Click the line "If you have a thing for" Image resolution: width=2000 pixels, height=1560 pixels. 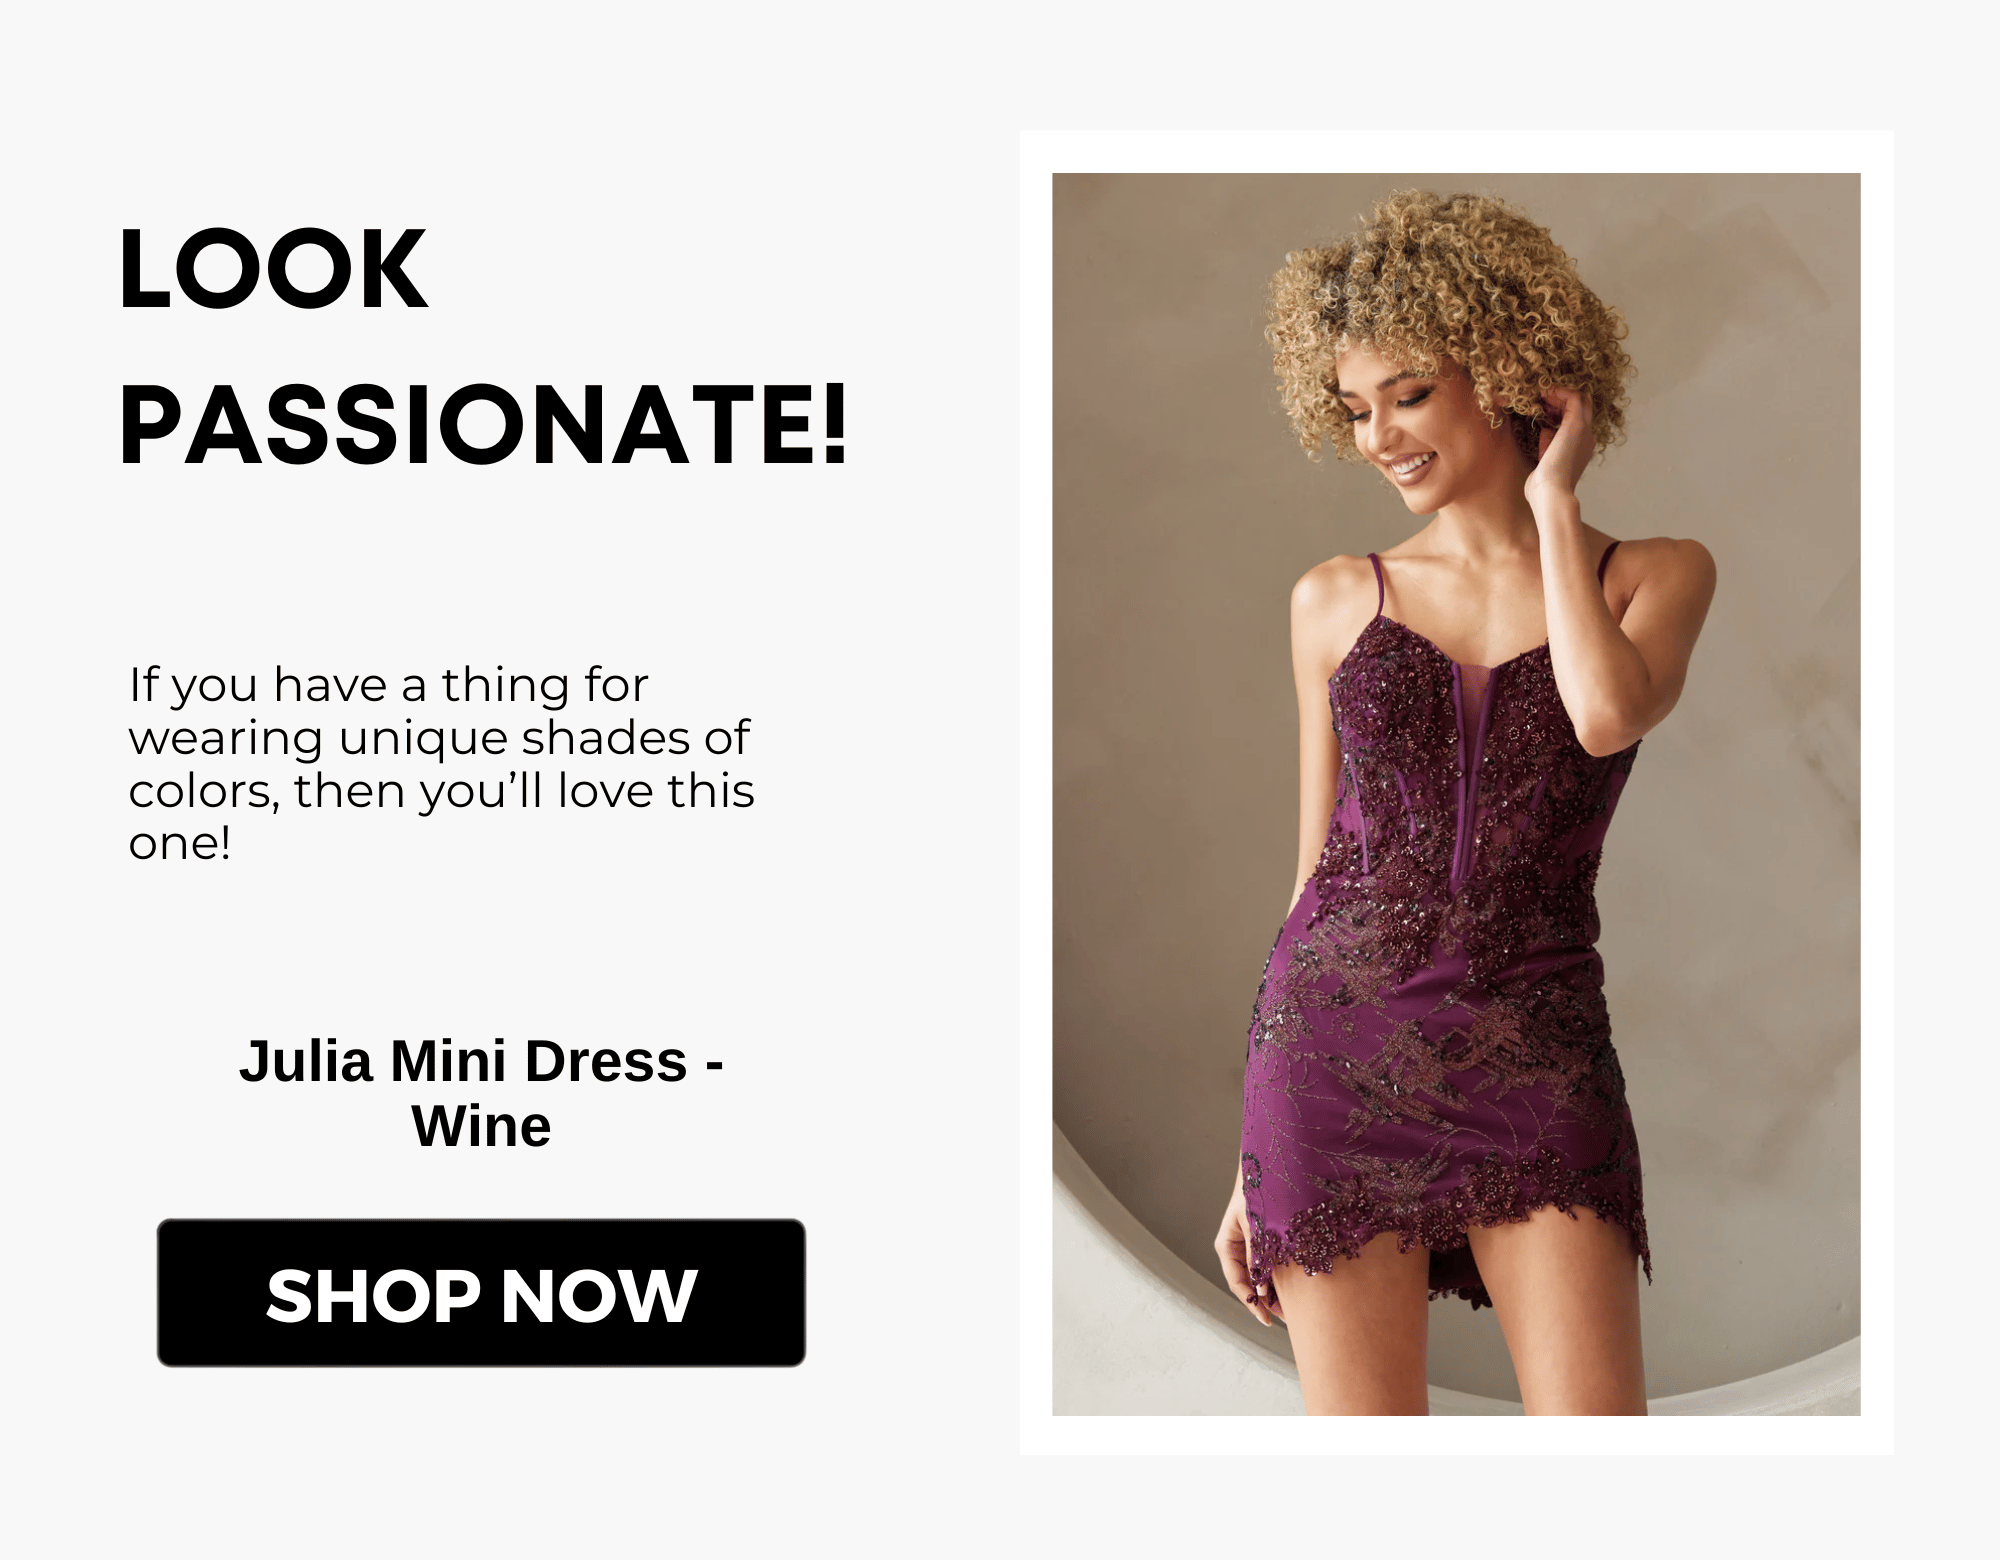tap(389, 686)
